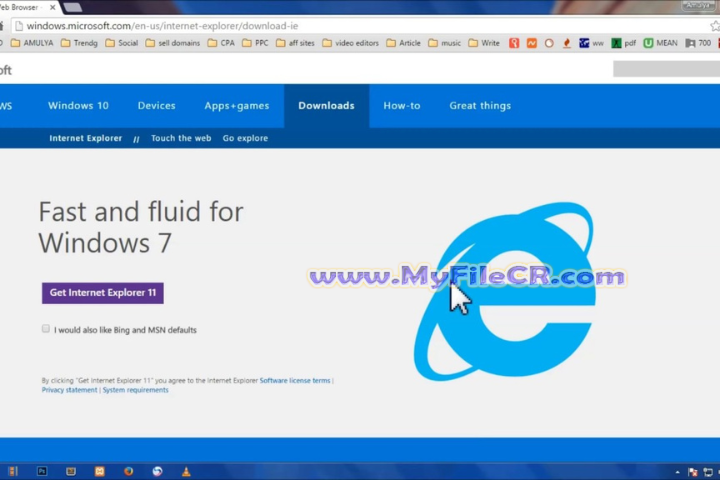Open the music bookmarks folder

444,43
